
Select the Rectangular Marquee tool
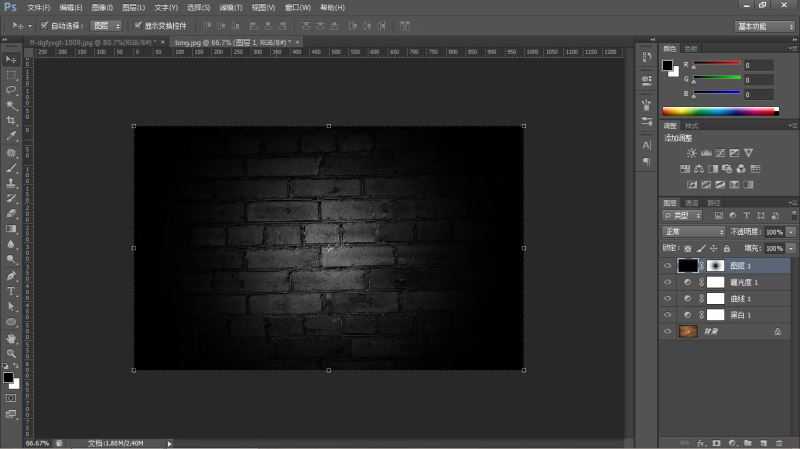11,75
